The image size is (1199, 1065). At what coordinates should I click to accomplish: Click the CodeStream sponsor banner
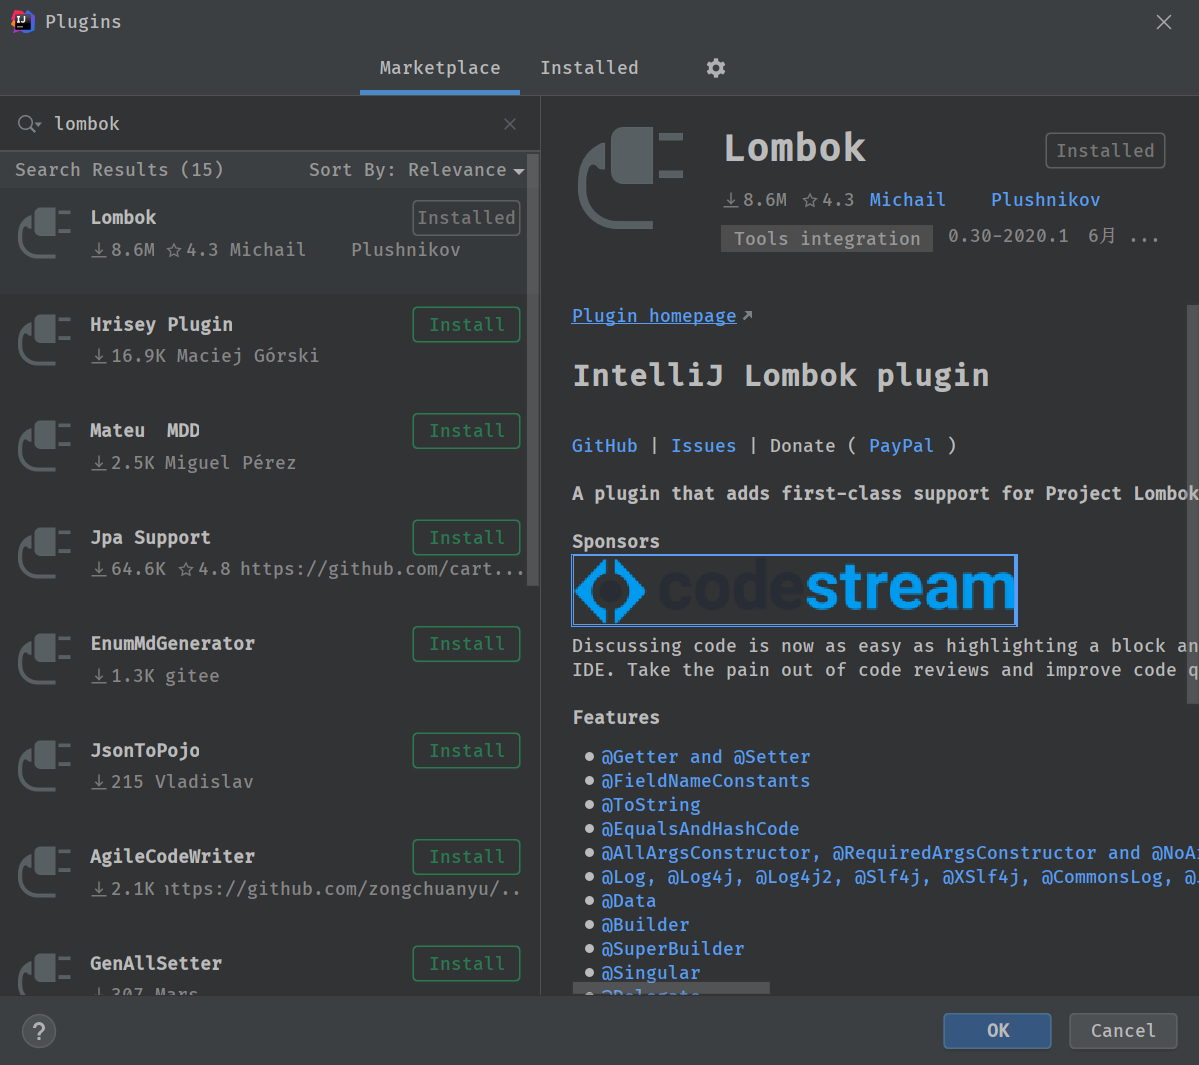[x=794, y=590]
